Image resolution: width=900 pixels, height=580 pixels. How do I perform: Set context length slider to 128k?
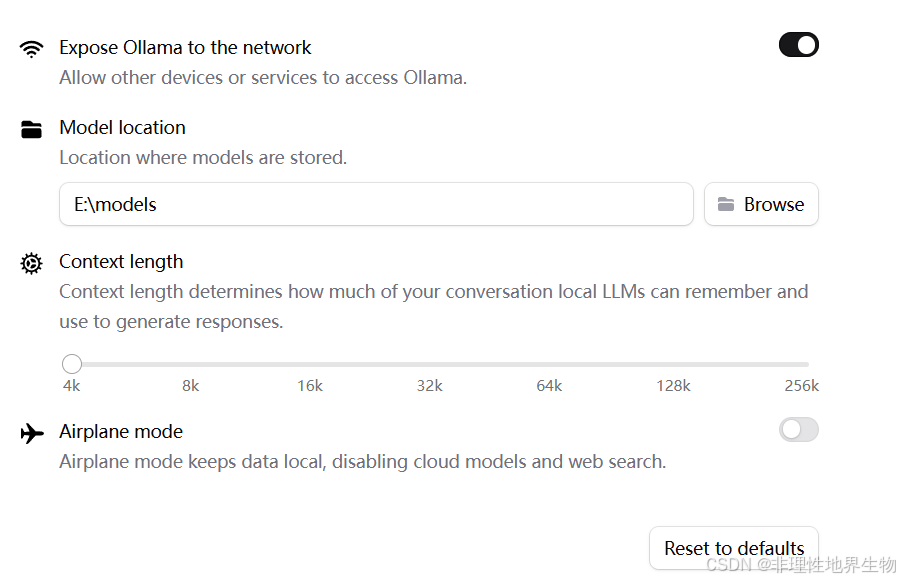673,364
